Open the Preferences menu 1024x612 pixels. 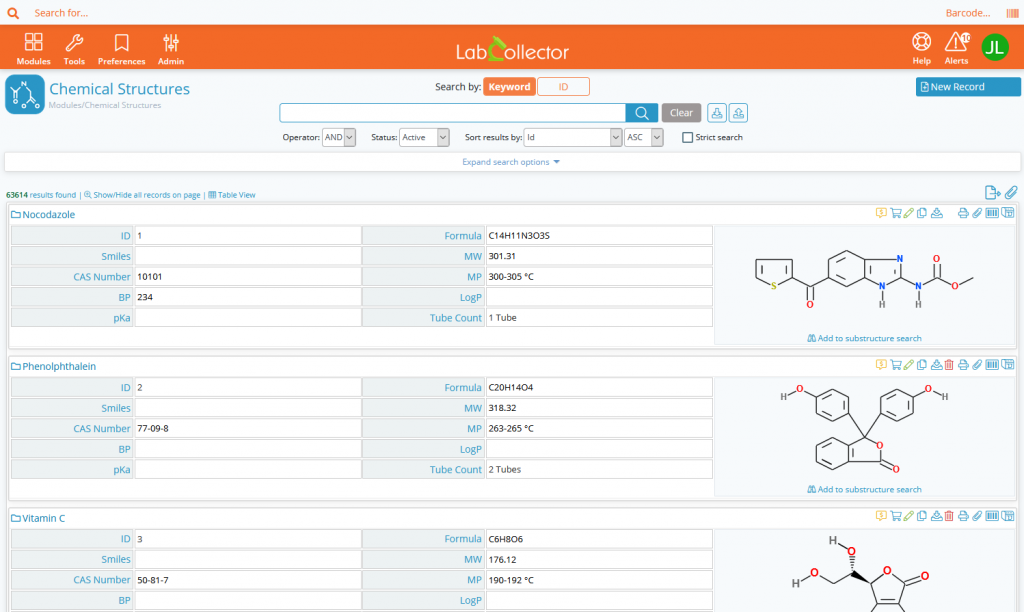(121, 48)
